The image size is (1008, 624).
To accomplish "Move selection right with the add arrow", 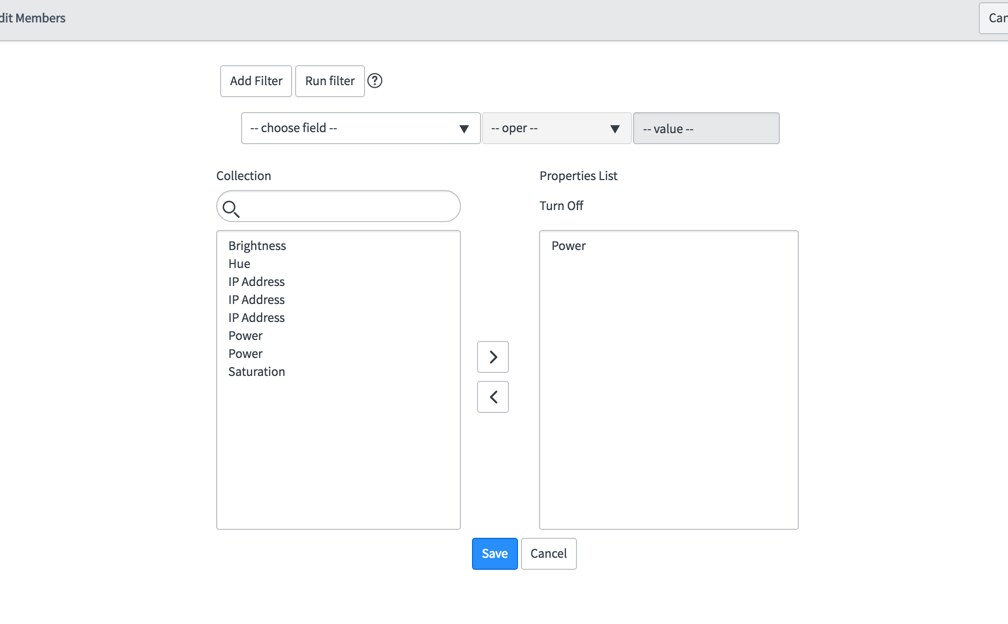I will [x=493, y=357].
